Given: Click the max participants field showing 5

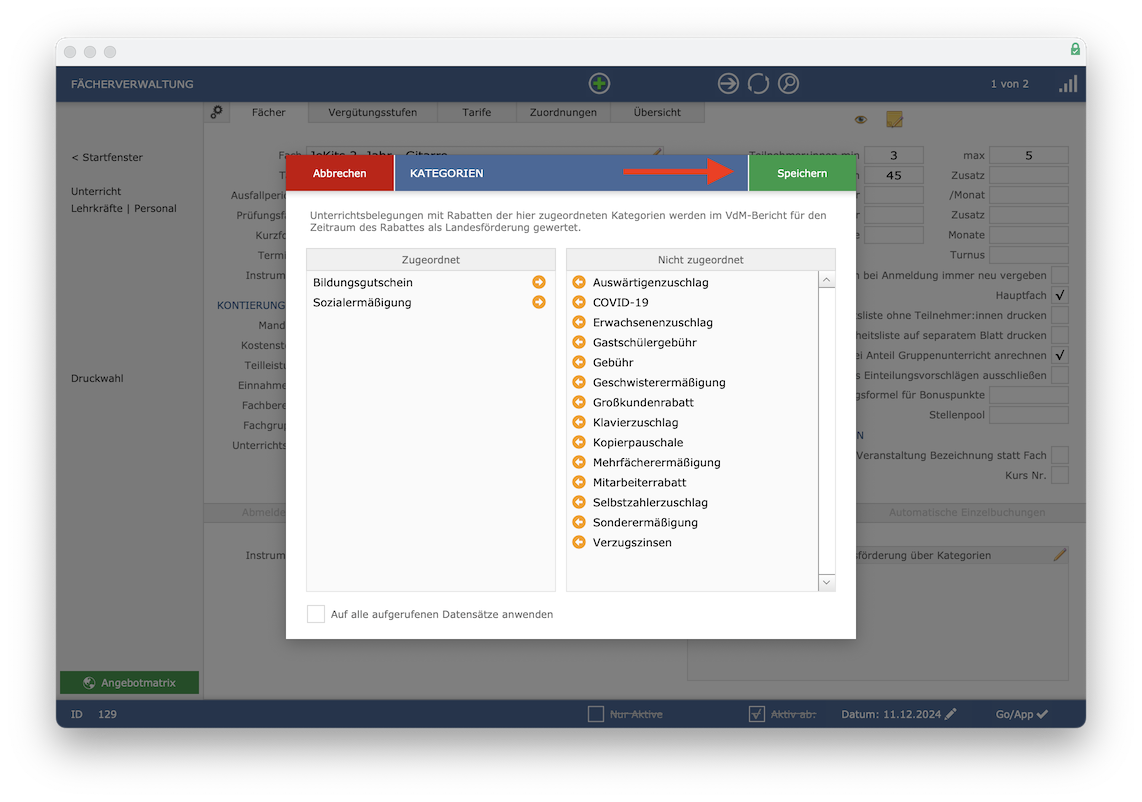Looking at the screenshot, I should [x=1028, y=155].
